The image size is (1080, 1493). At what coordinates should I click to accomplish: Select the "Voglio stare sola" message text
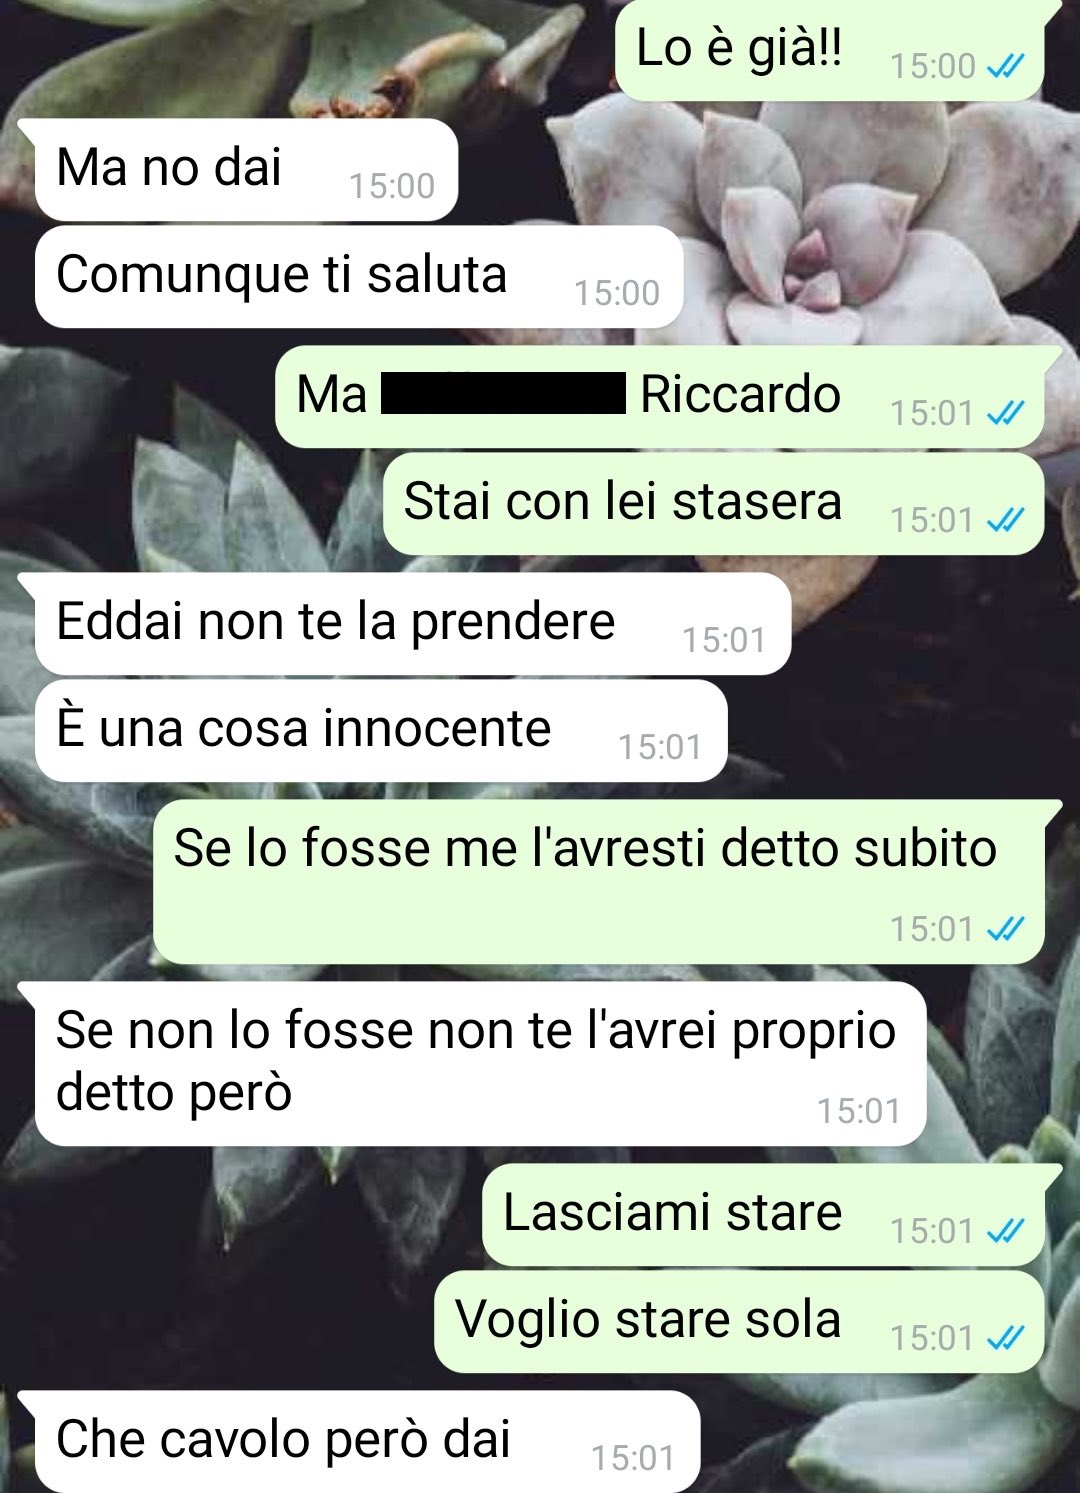[x=648, y=1320]
